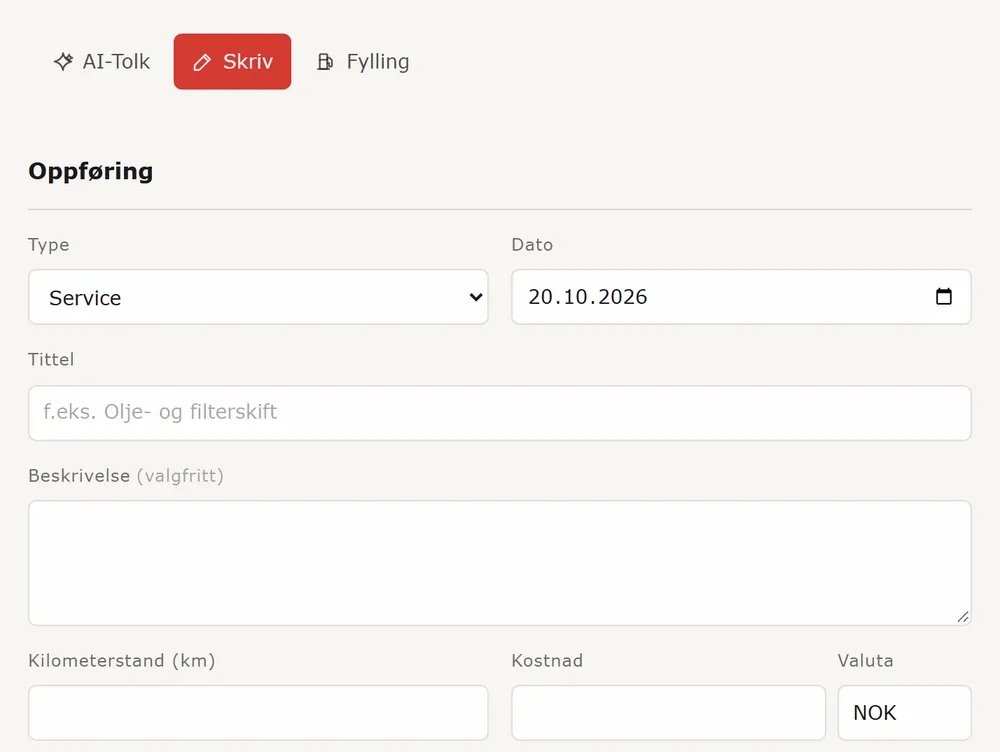The height and width of the screenshot is (752, 1000).
Task: Open the AI-Tolk tab
Action: [x=101, y=61]
